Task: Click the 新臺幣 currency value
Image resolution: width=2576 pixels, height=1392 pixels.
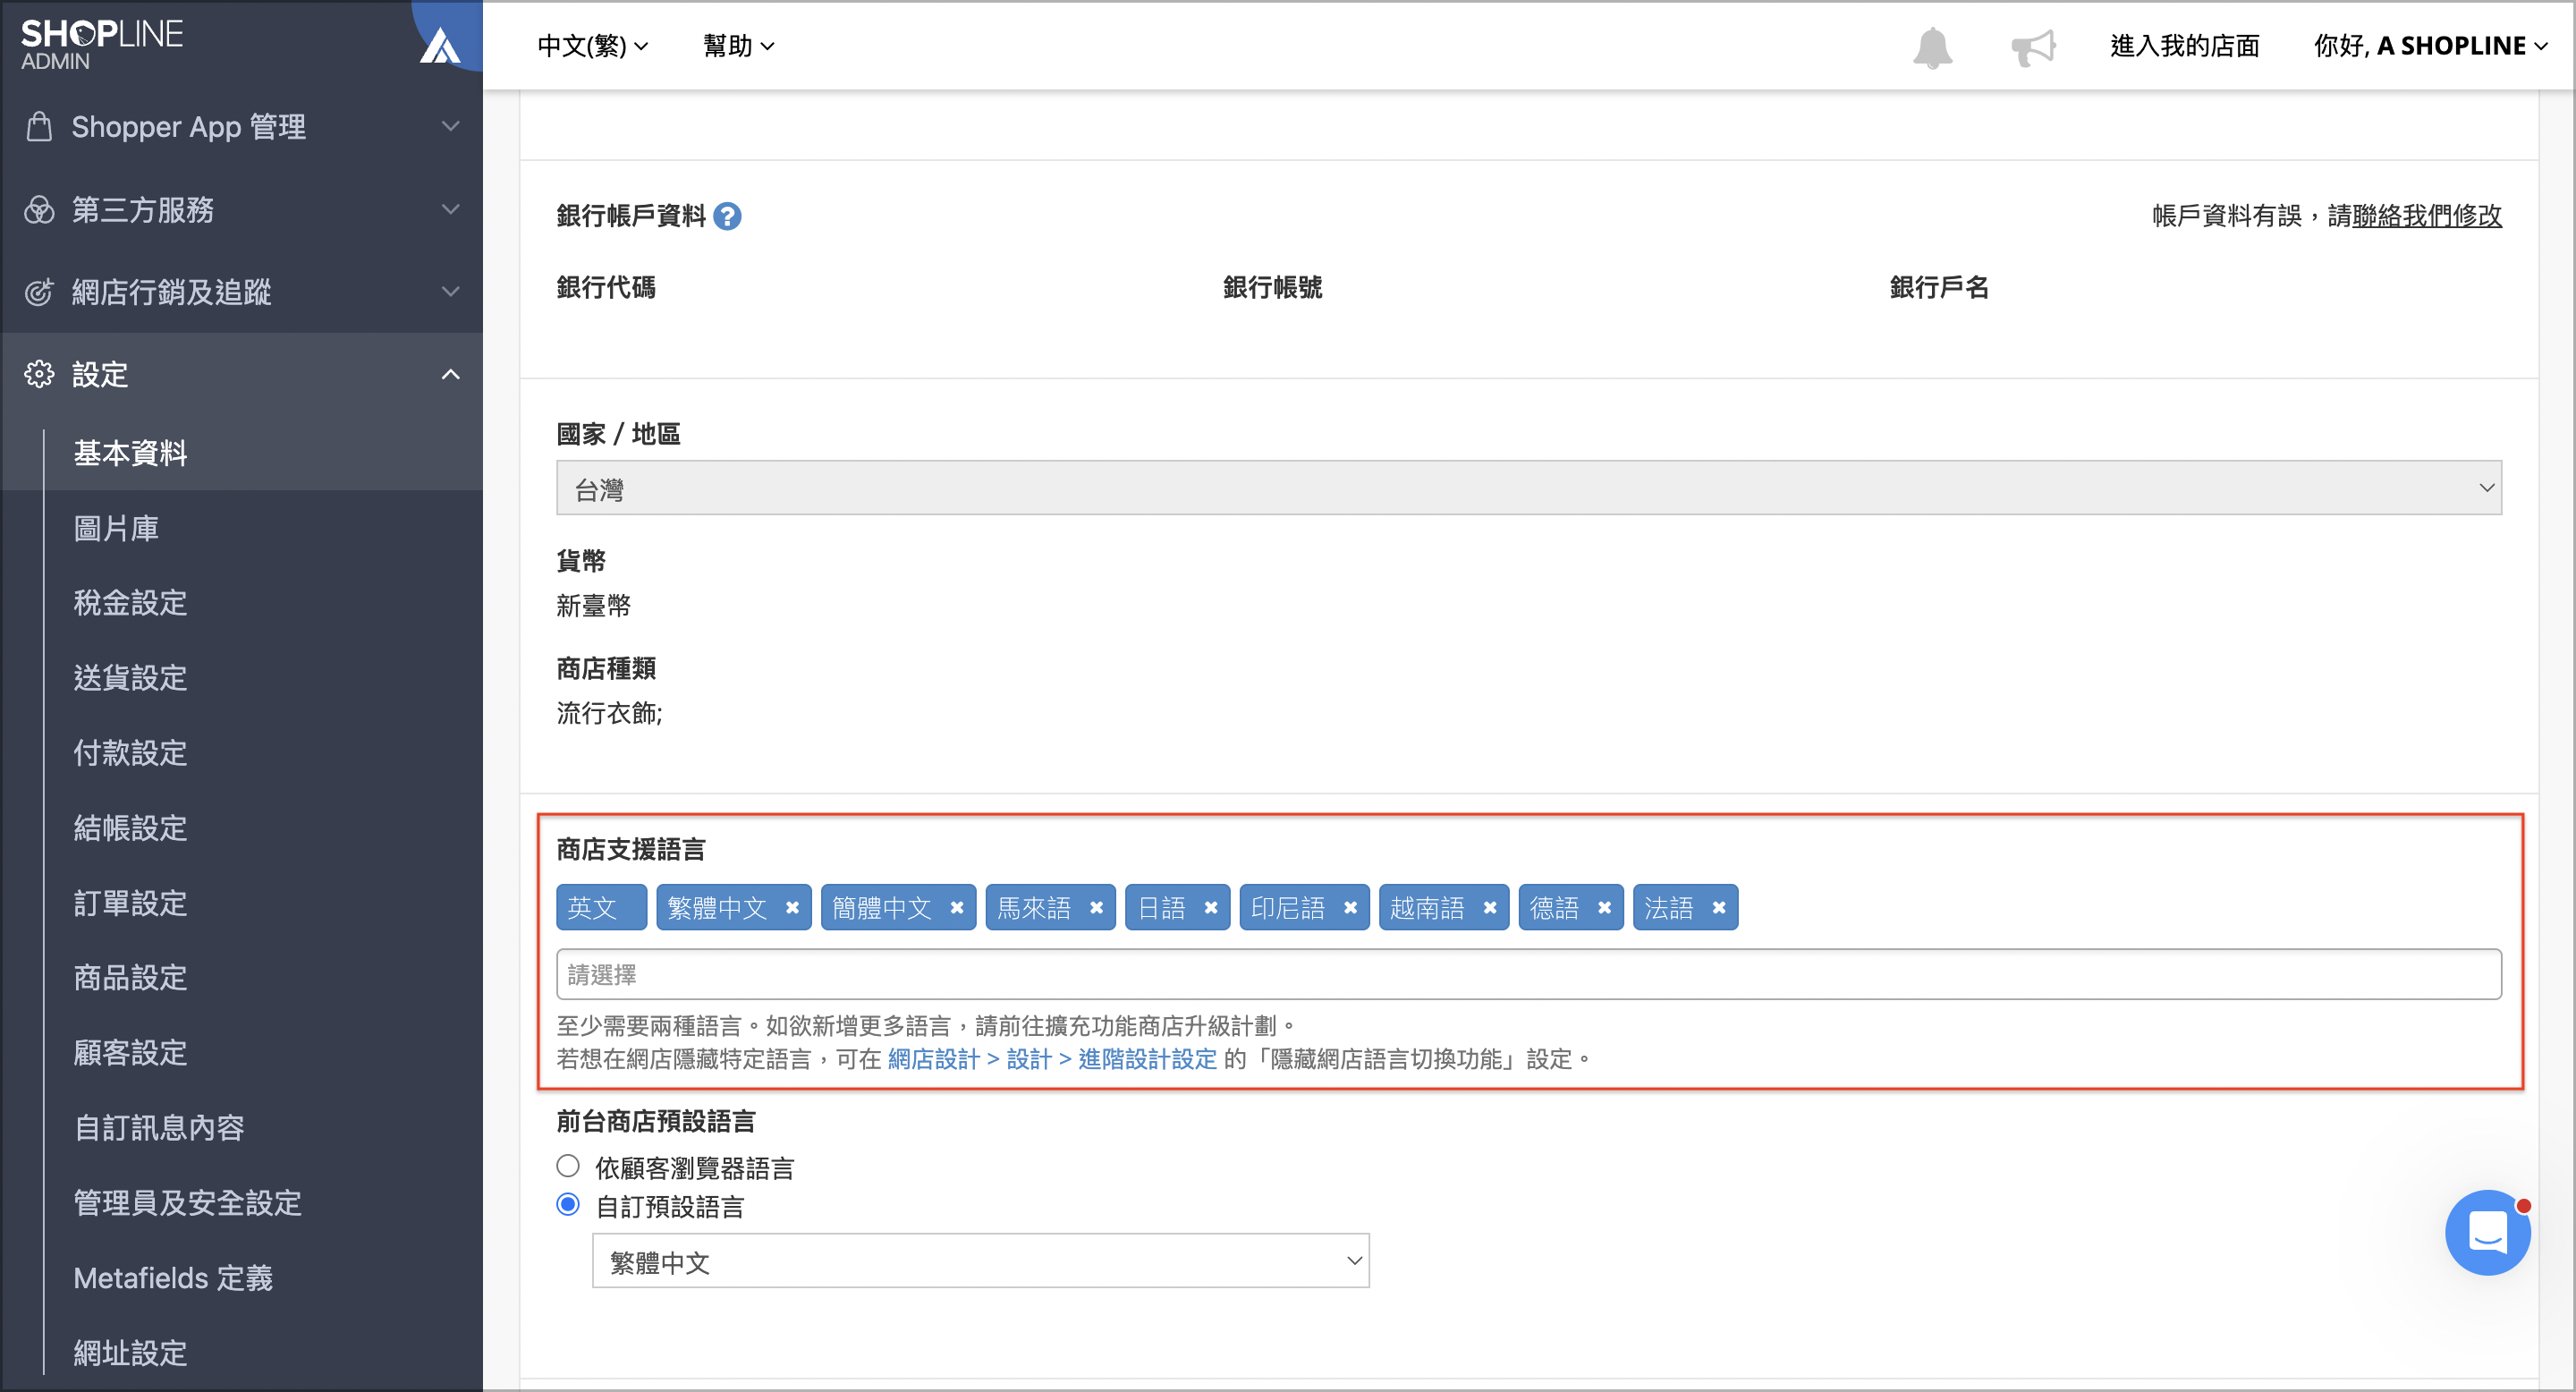Action: (594, 606)
